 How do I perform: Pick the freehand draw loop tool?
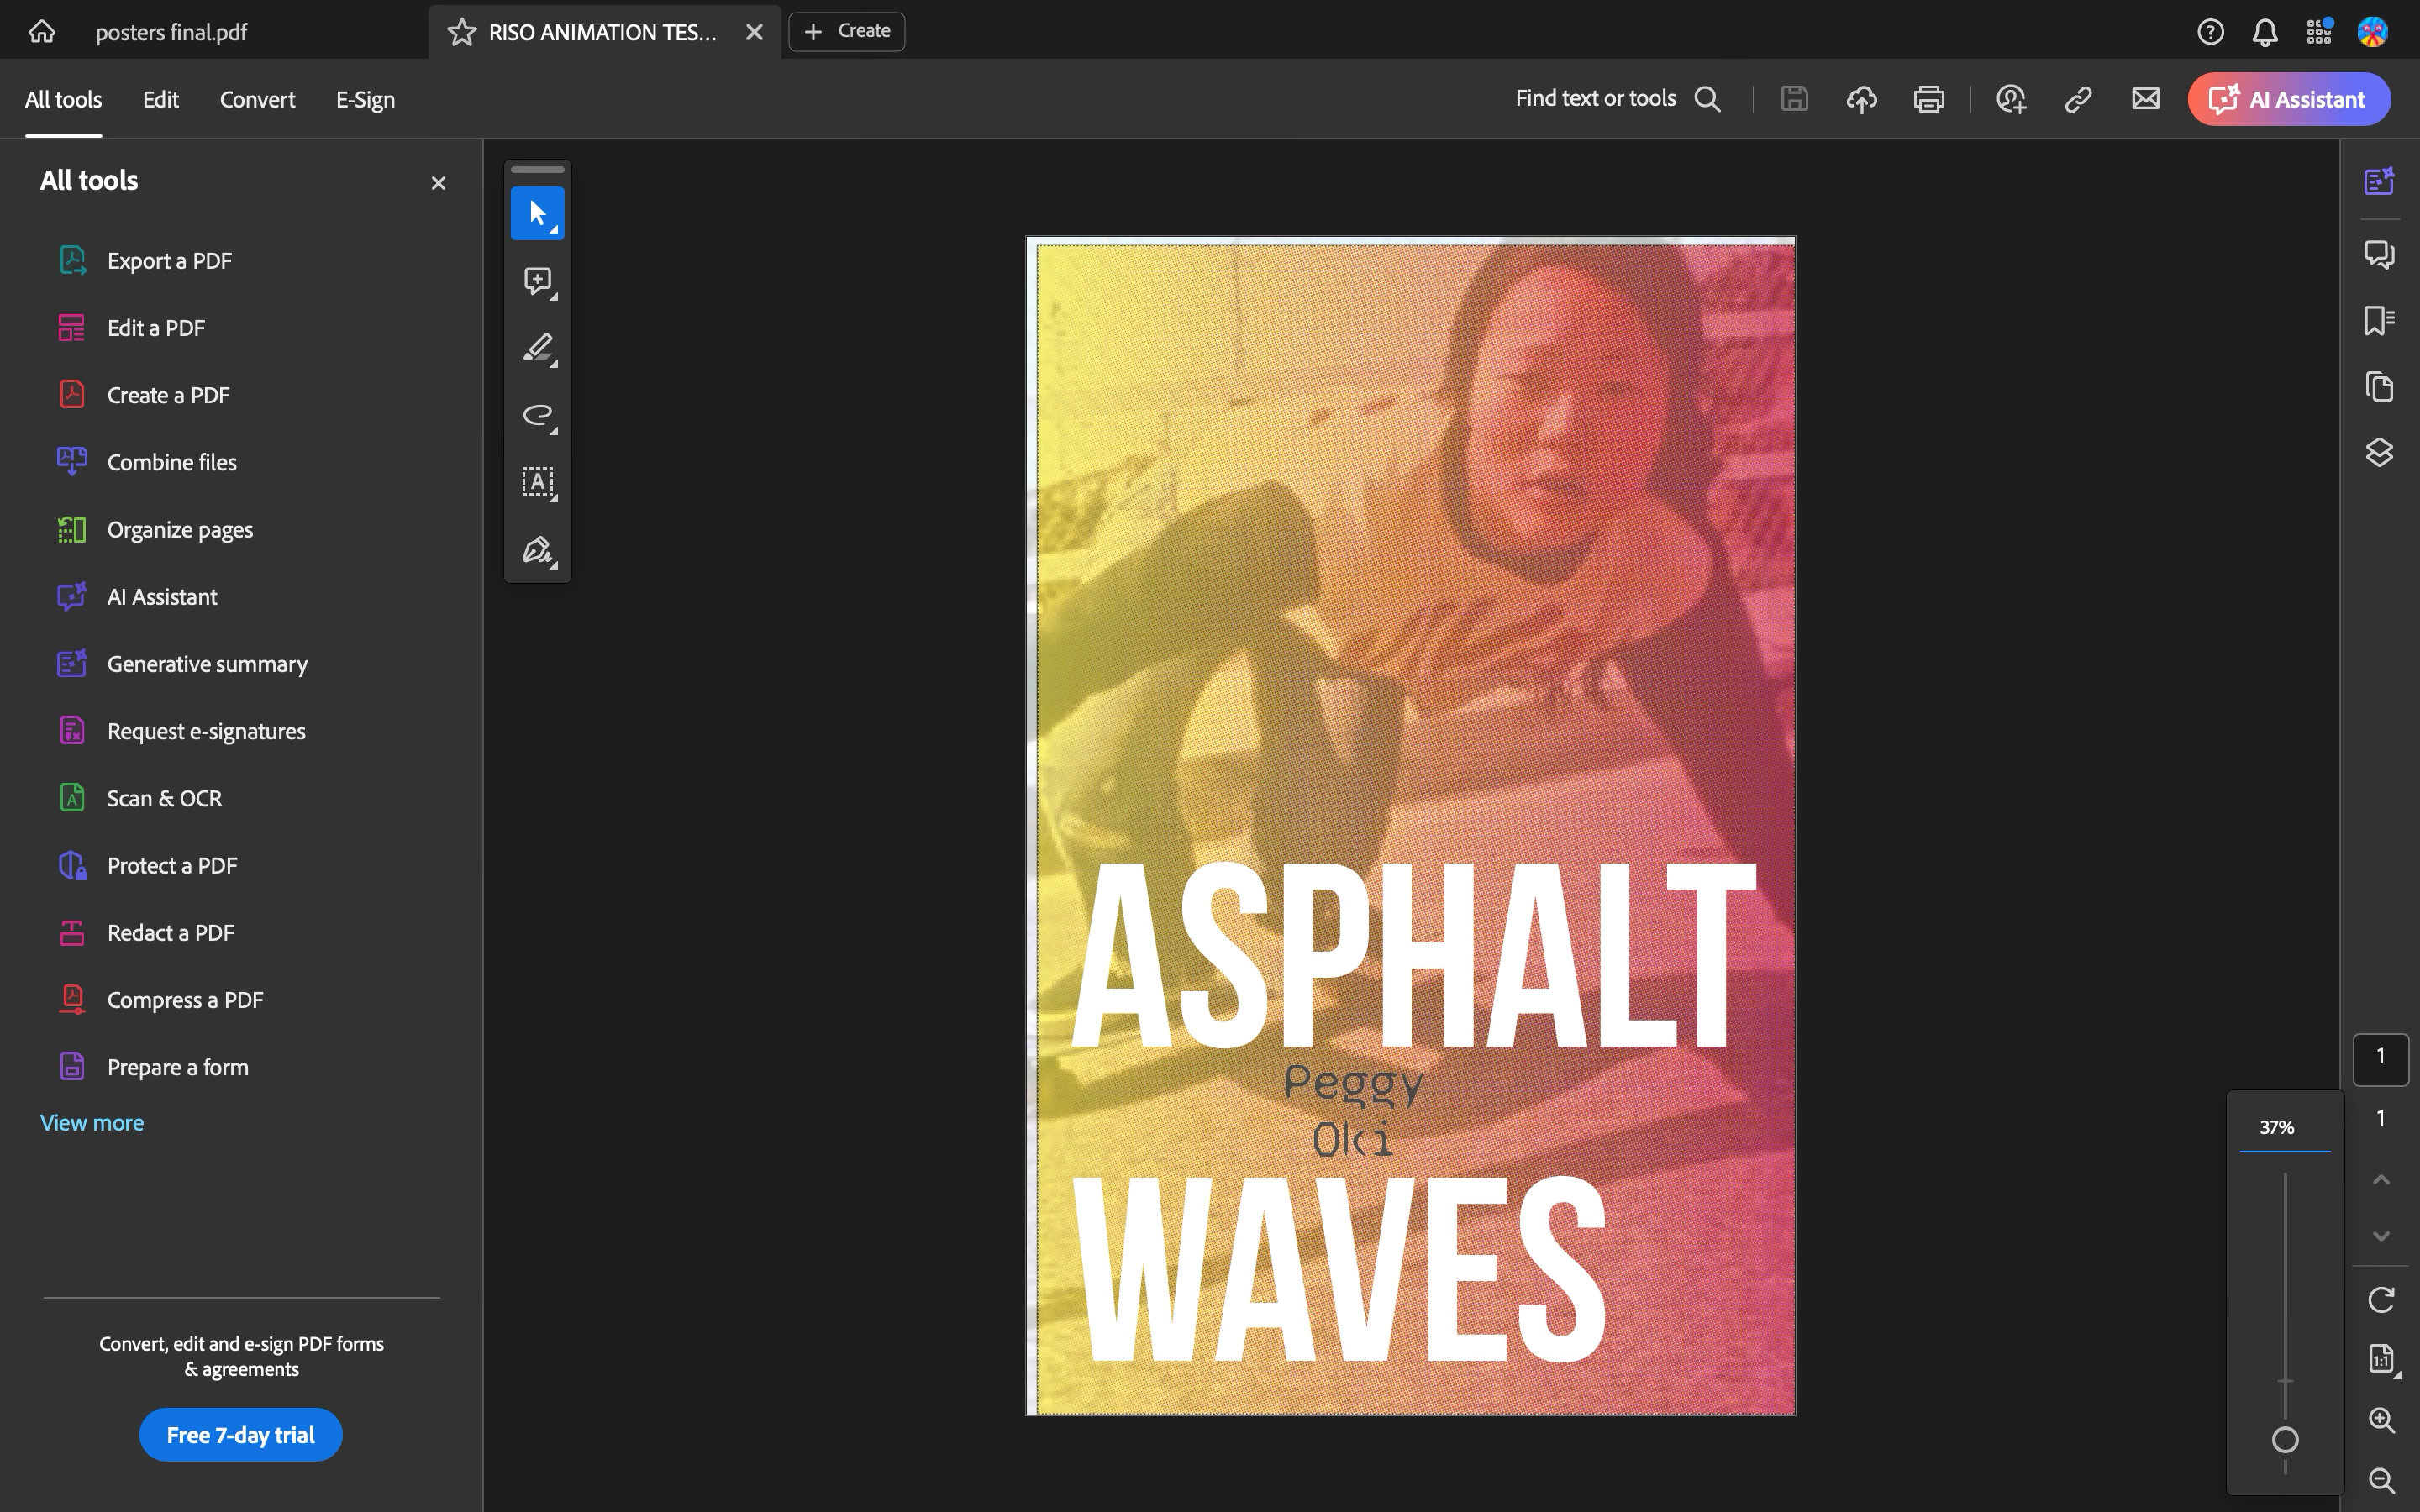tap(537, 415)
